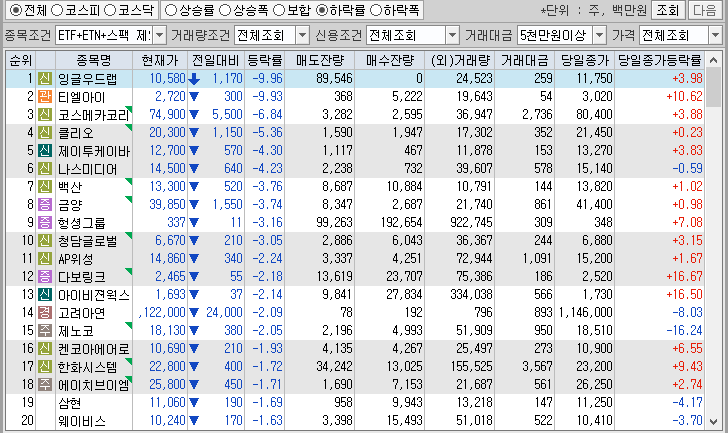Click the scrollbar down arrow
The height and width of the screenshot is (433, 728).
point(713,421)
